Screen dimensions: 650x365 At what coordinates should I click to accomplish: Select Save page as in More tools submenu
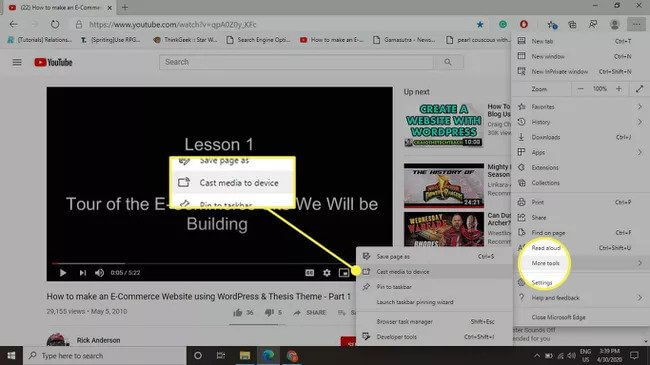click(434, 257)
